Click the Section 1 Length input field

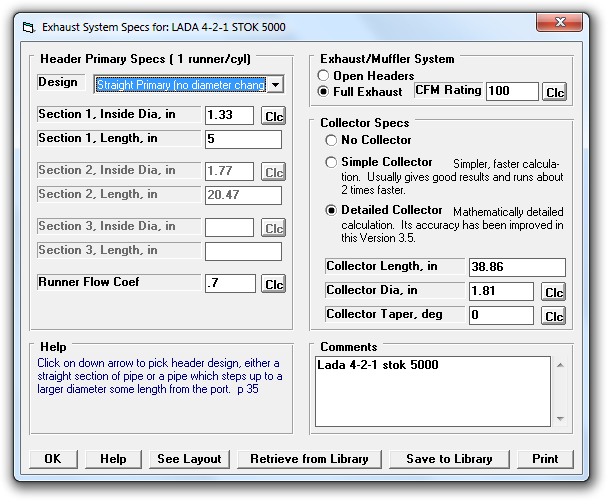tap(243, 139)
